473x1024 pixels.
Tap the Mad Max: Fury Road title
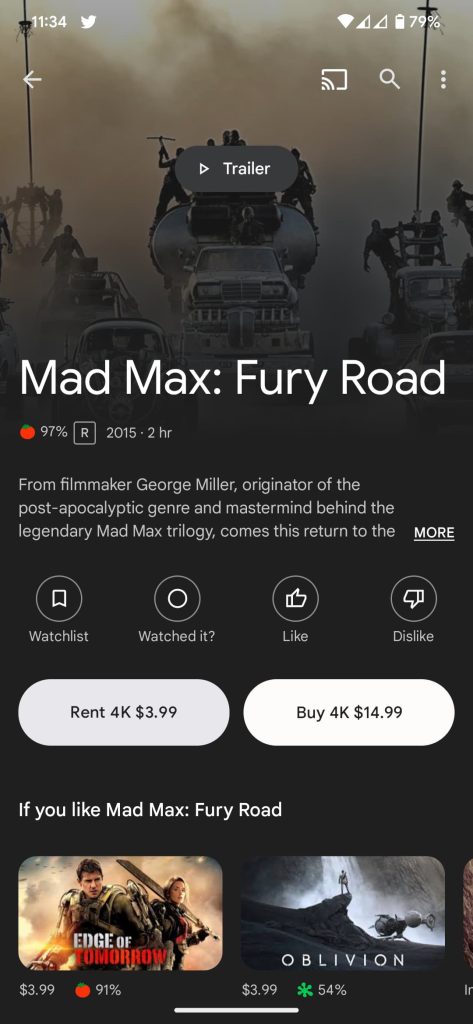(x=233, y=379)
